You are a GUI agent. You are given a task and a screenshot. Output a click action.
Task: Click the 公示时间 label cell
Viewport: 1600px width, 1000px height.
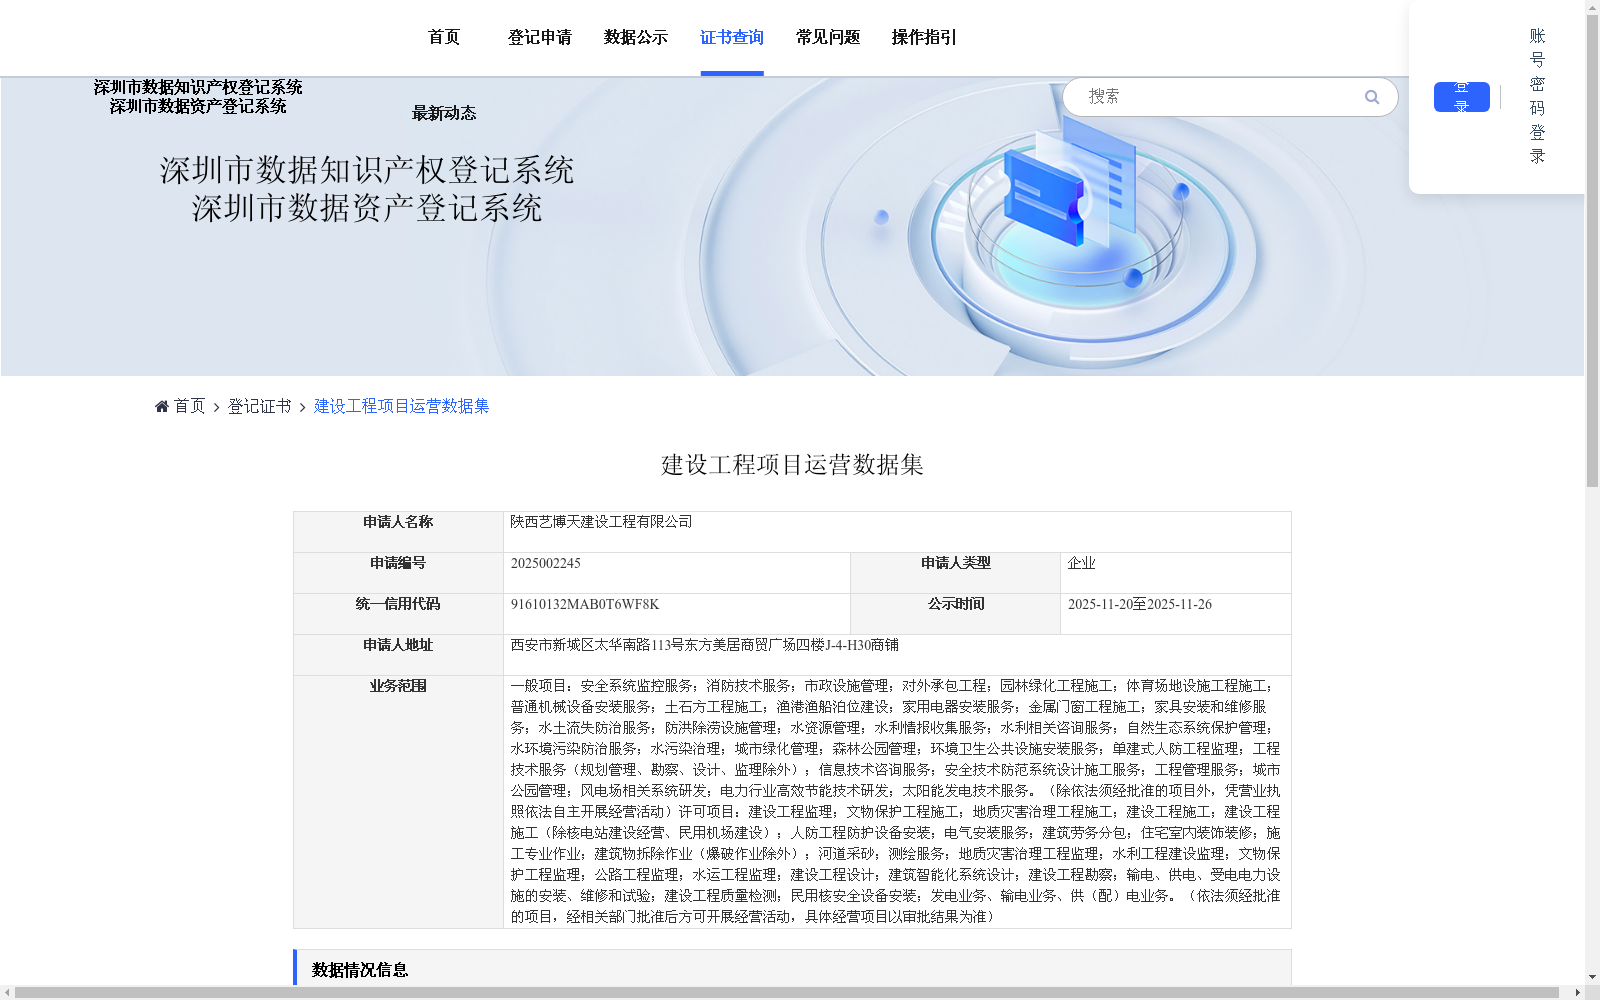pos(955,614)
